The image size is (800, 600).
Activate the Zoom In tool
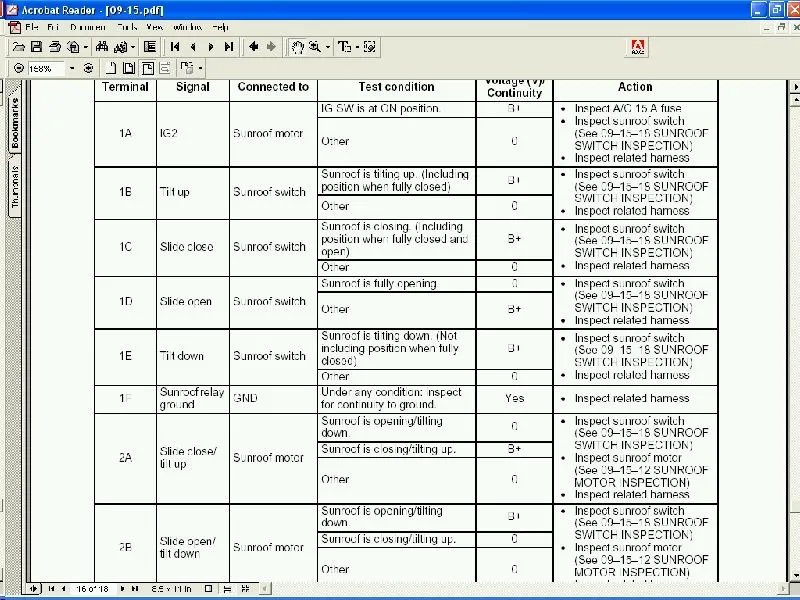[314, 47]
